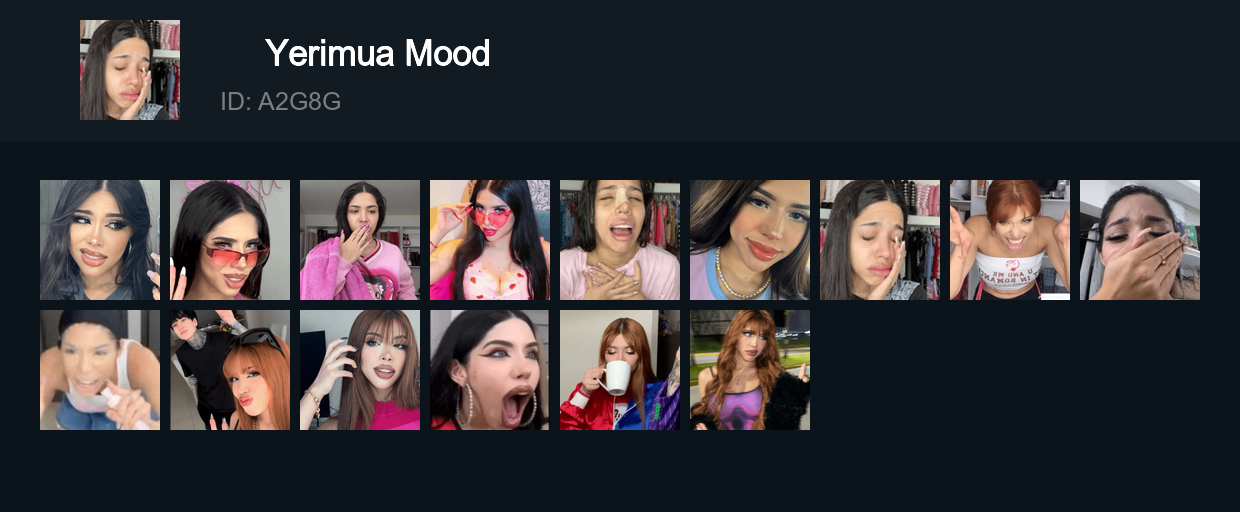
Task: Pick the sticker with brown bangs and pink top
Action: point(360,370)
